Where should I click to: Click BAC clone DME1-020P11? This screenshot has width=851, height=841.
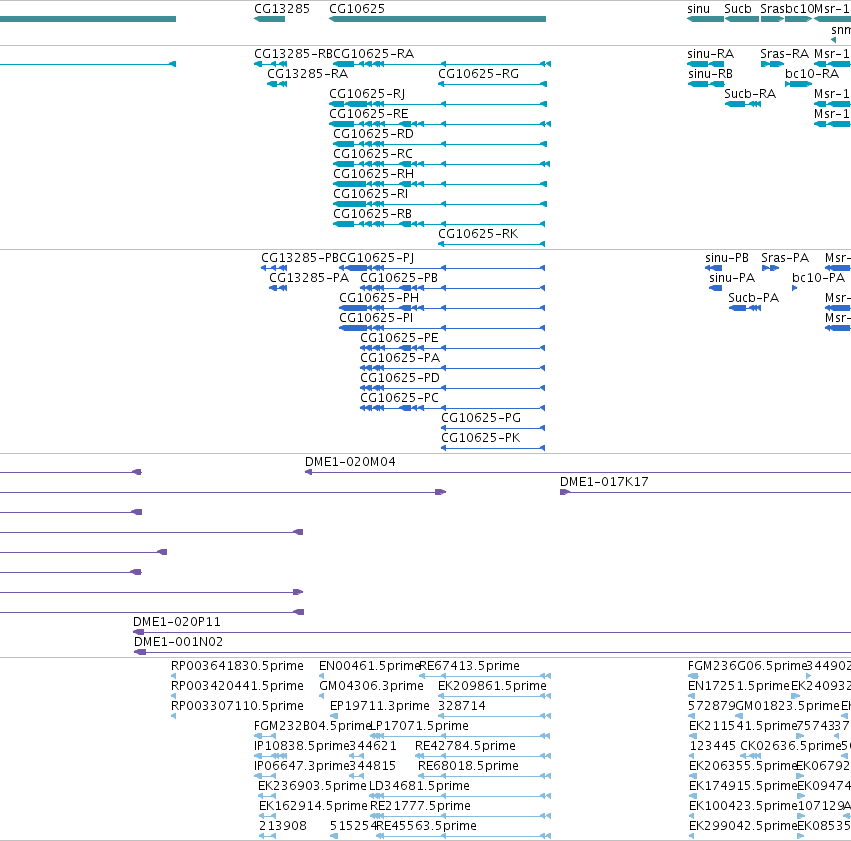coord(177,622)
